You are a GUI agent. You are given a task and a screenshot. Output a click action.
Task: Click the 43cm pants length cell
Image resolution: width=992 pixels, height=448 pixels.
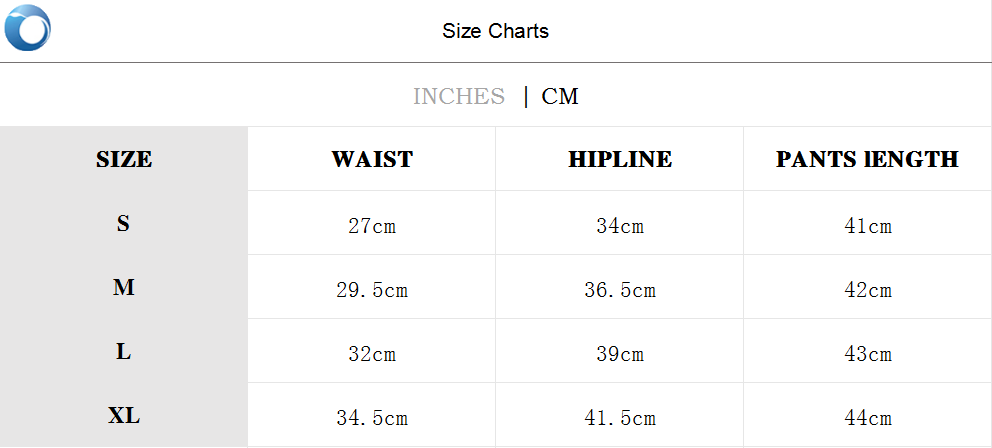pos(867,354)
